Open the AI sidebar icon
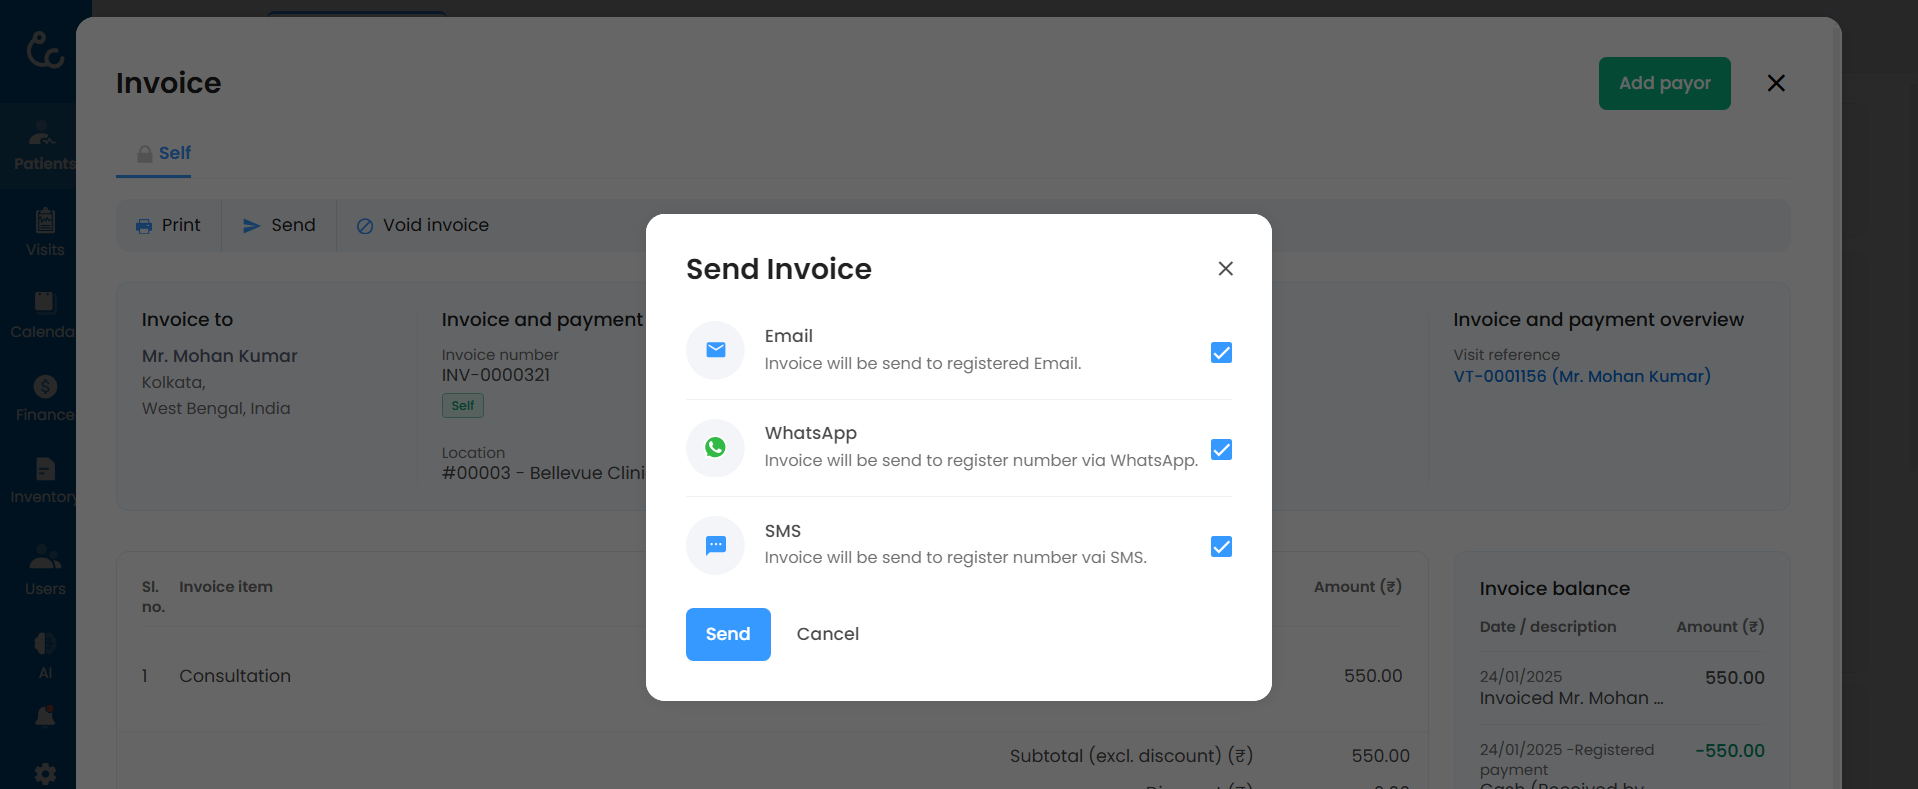Image resolution: width=1918 pixels, height=789 pixels. point(45,654)
